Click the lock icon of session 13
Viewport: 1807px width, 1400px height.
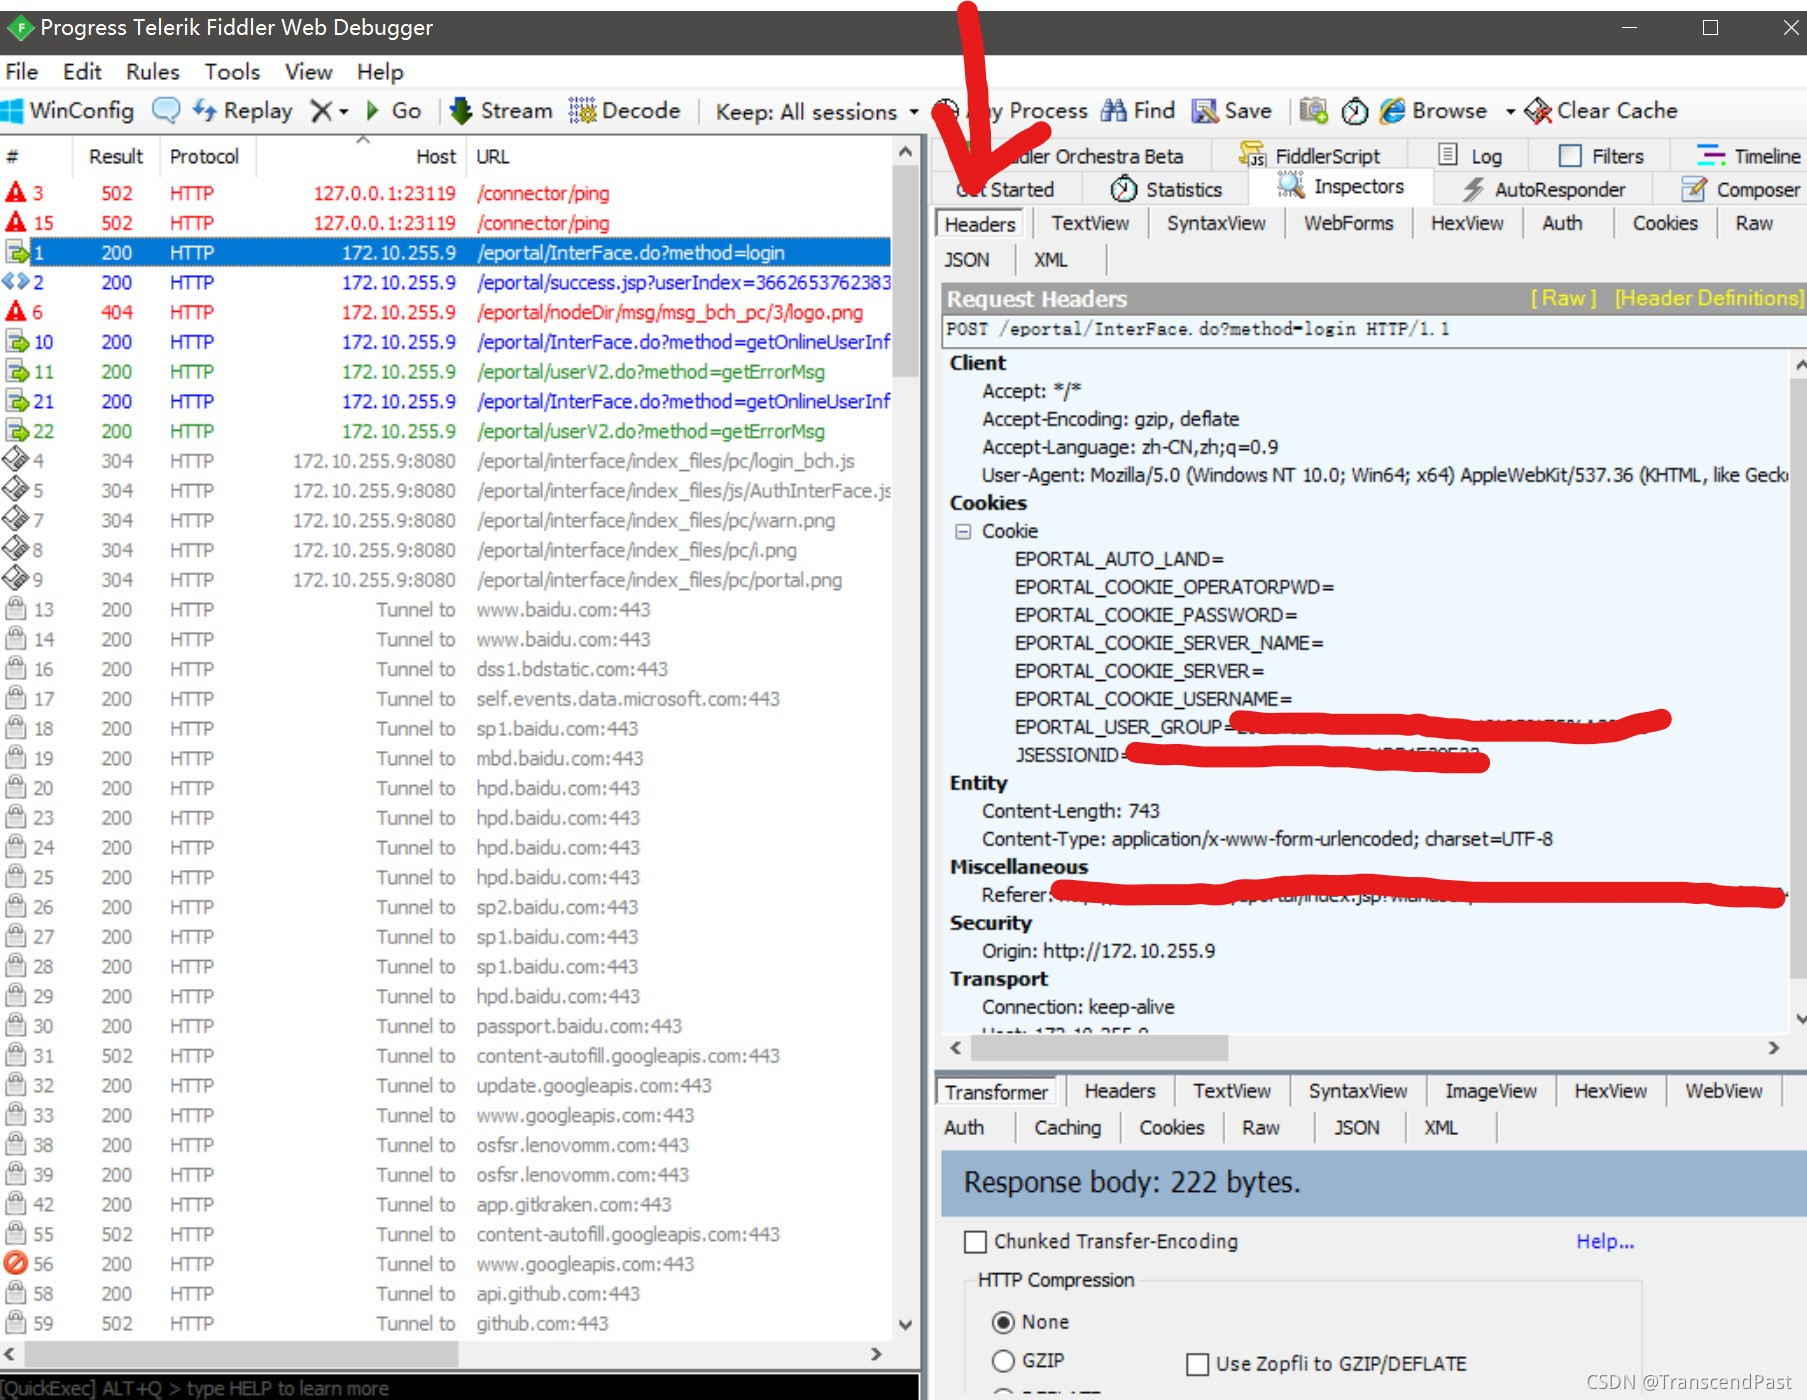(x=16, y=609)
